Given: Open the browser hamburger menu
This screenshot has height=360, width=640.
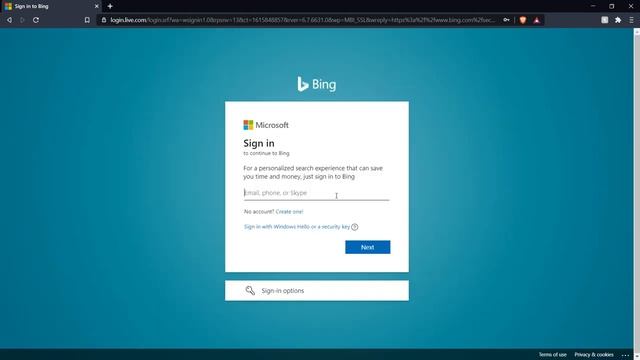Looking at the screenshot, I should click(x=631, y=20).
